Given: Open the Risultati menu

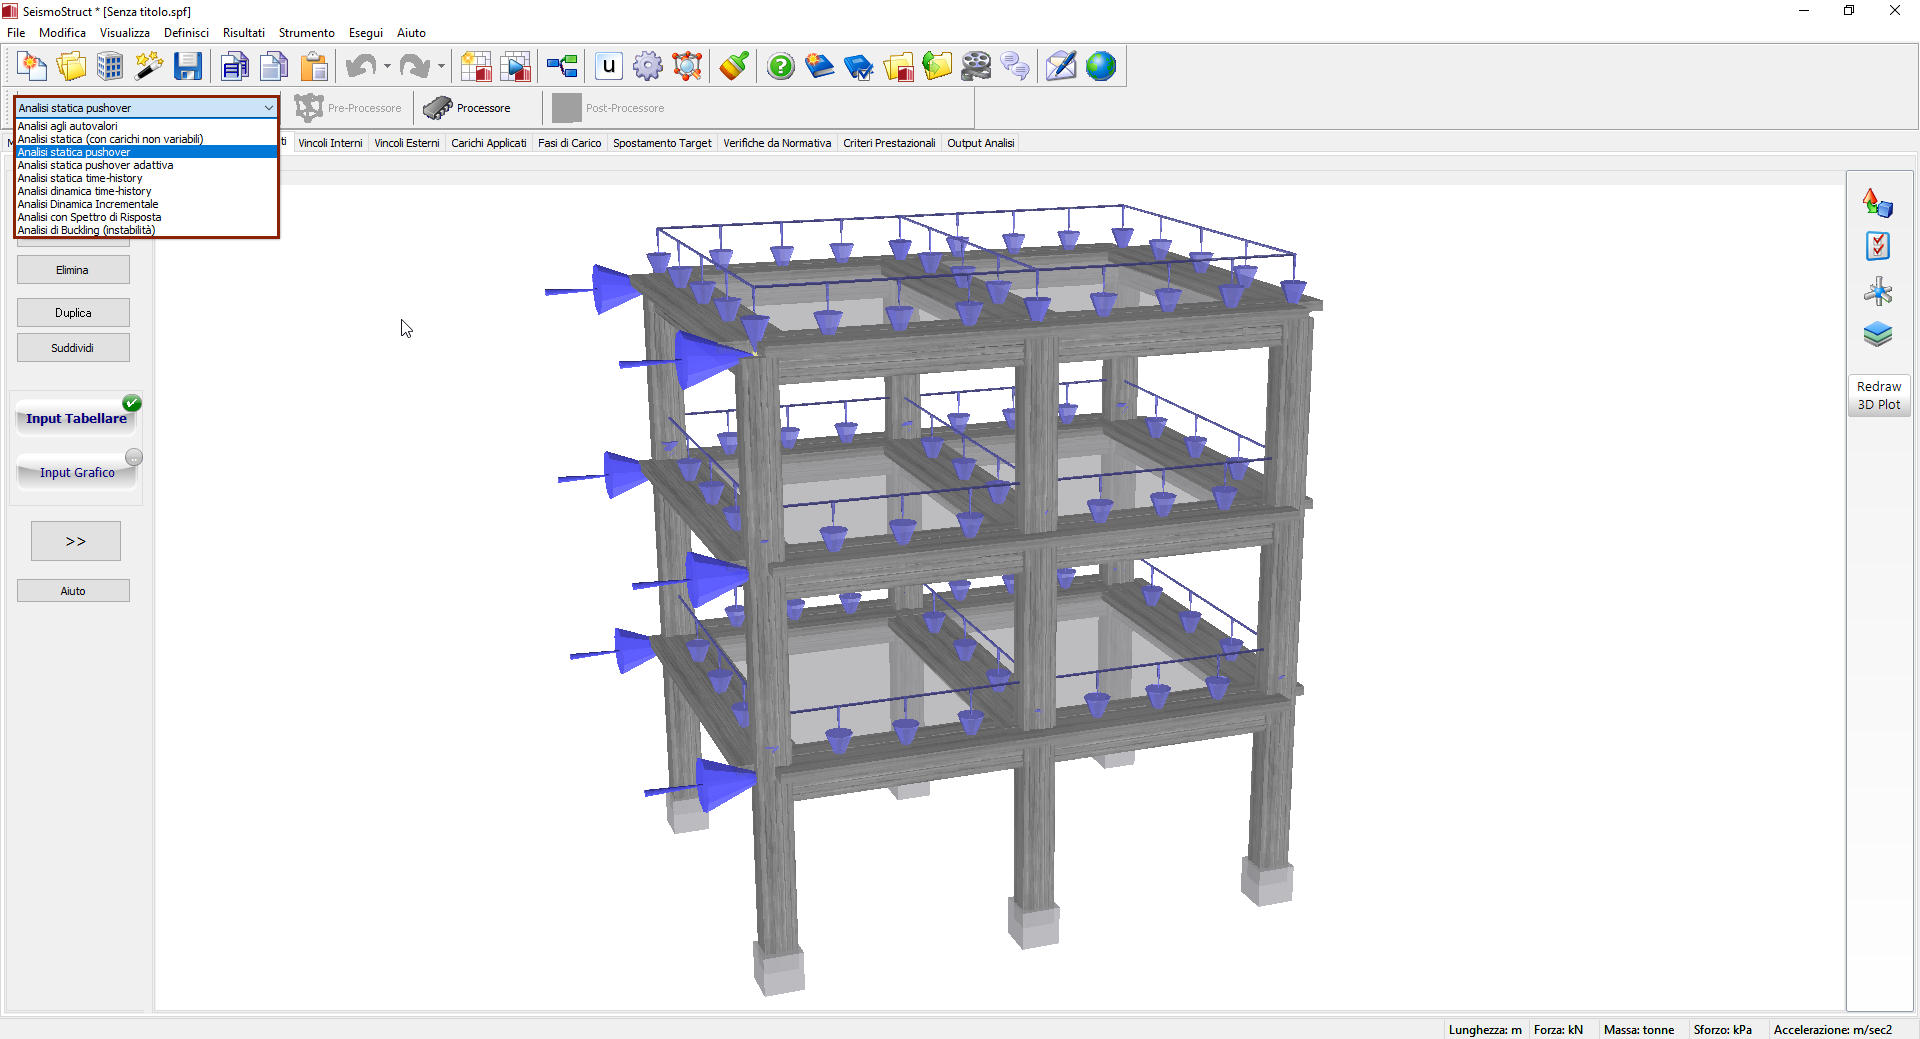Looking at the screenshot, I should pyautogui.click(x=243, y=33).
